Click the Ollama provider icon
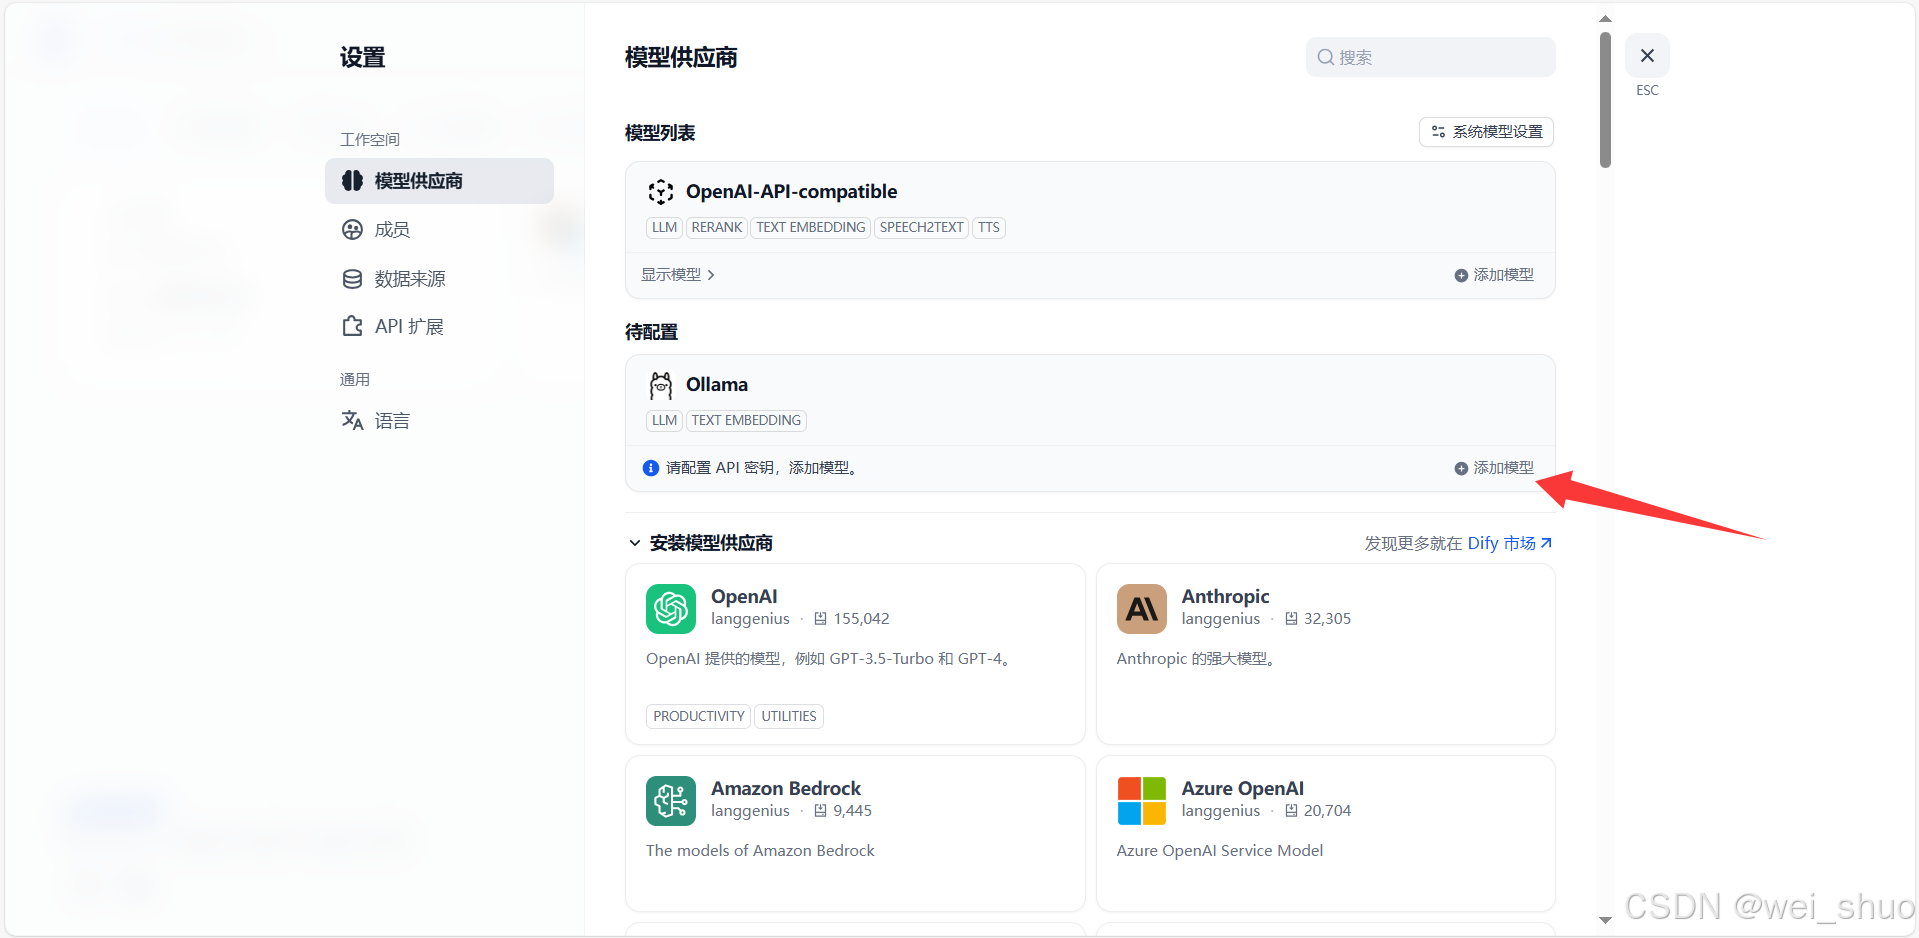 660,384
